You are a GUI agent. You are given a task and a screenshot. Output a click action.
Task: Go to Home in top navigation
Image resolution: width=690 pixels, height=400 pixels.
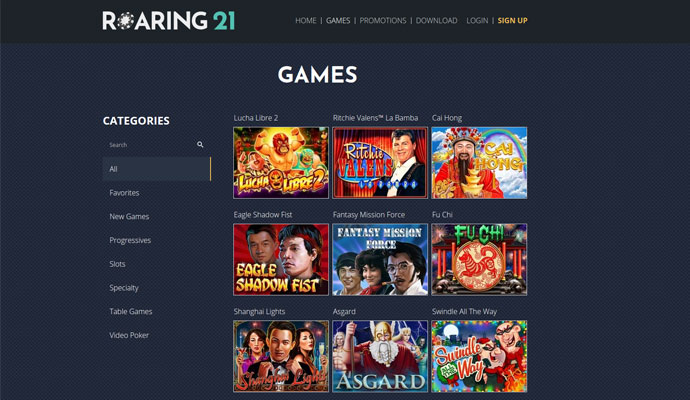[306, 21]
